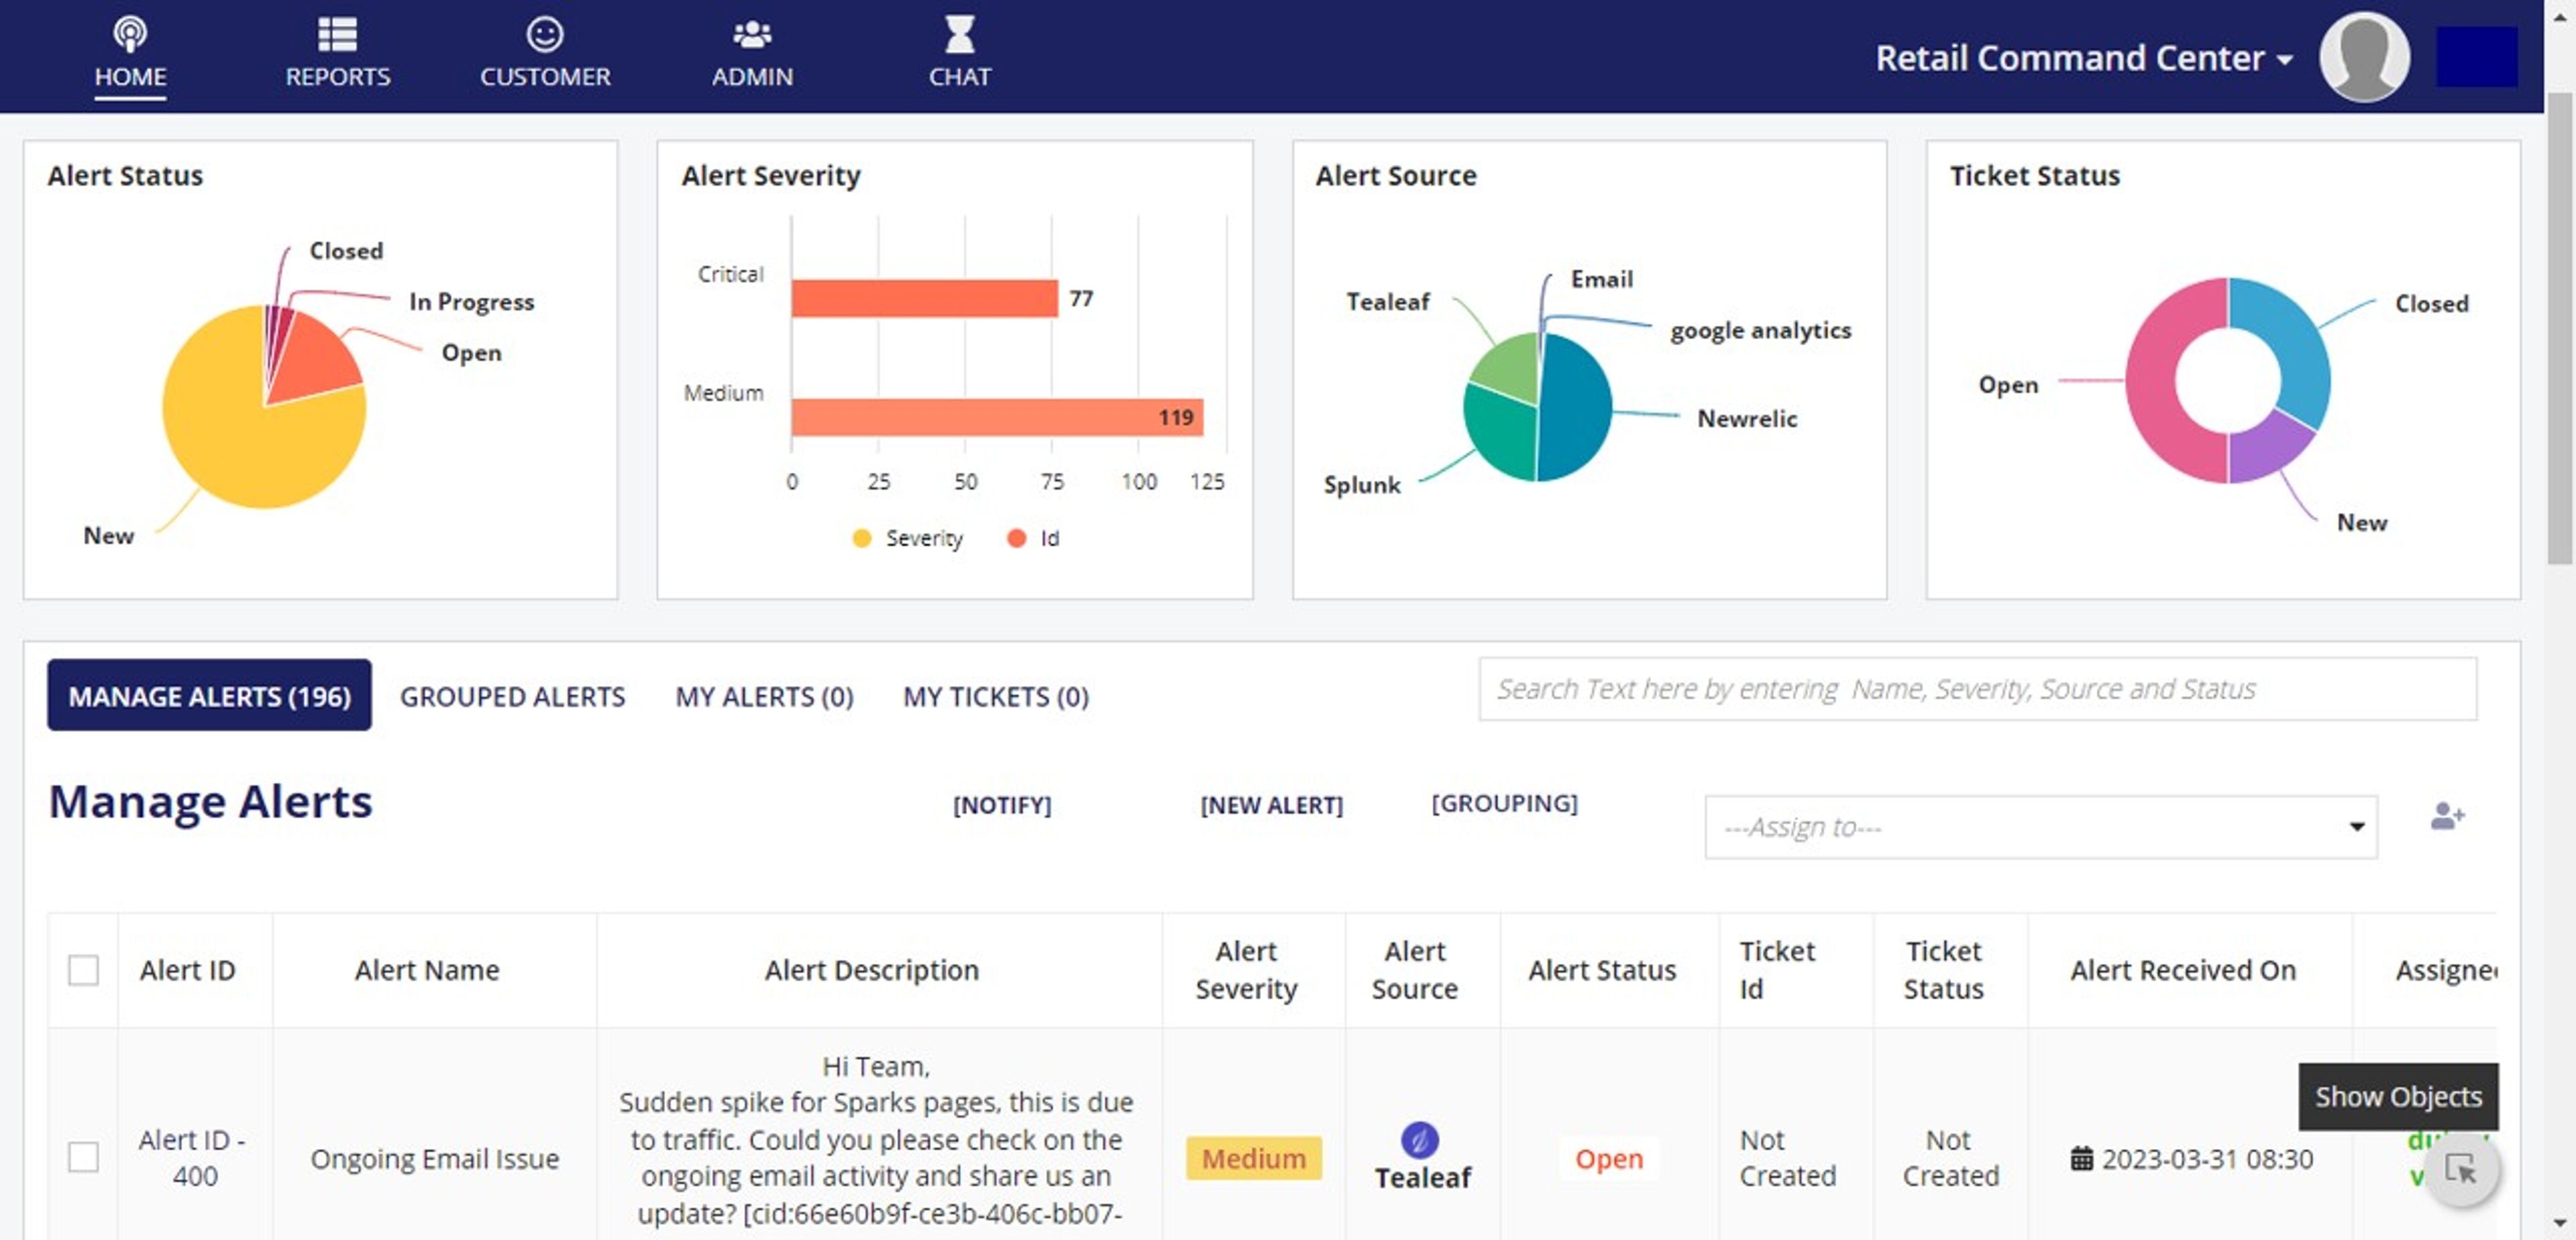
Task: Click the alert search text field
Action: coord(1977,689)
